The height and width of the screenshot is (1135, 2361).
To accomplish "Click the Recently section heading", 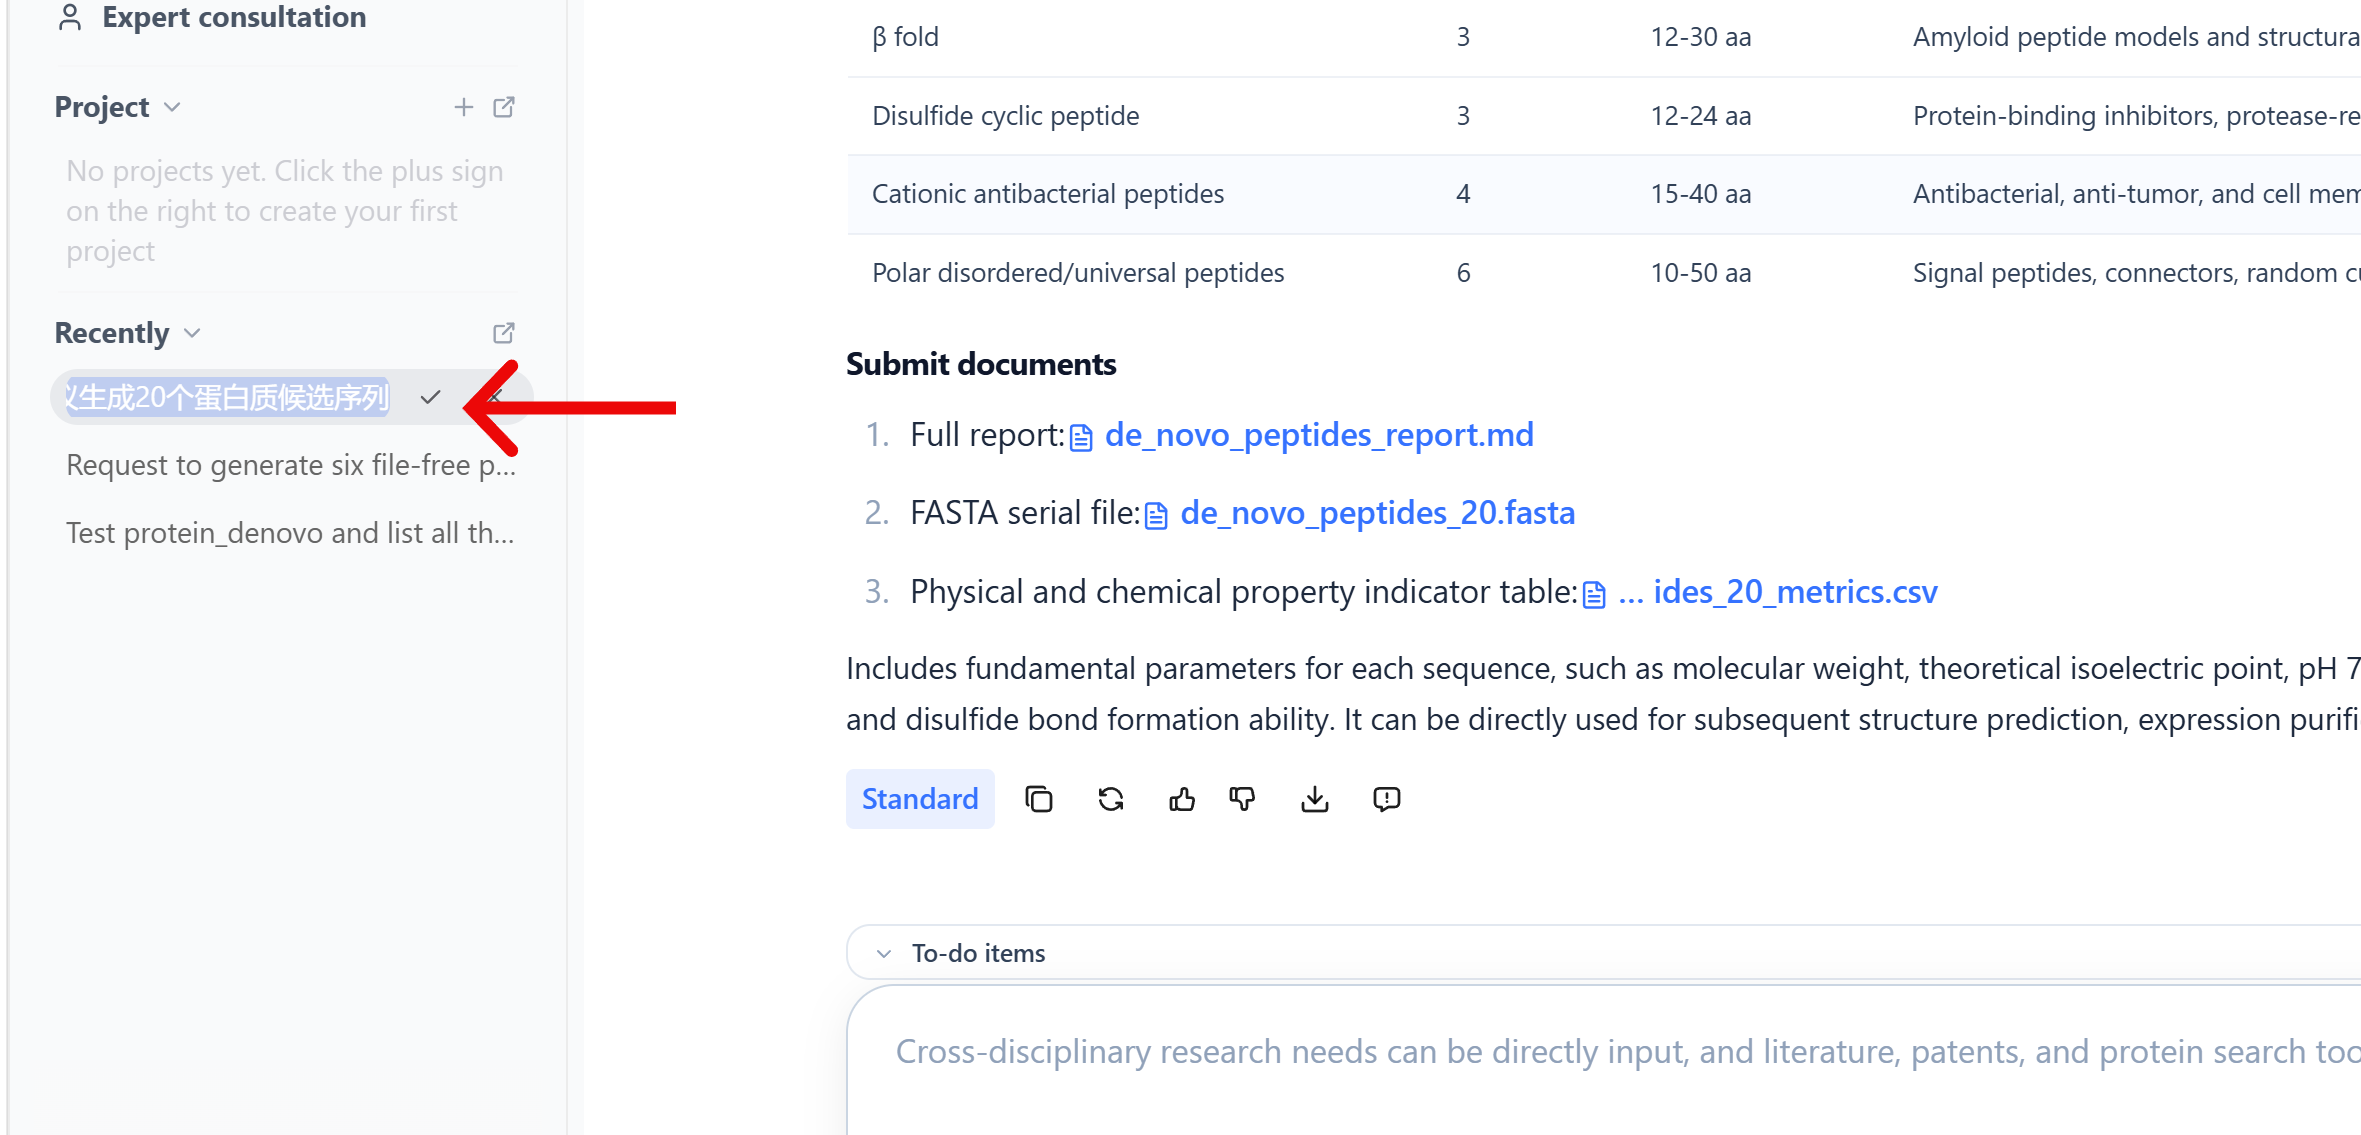I will [112, 333].
